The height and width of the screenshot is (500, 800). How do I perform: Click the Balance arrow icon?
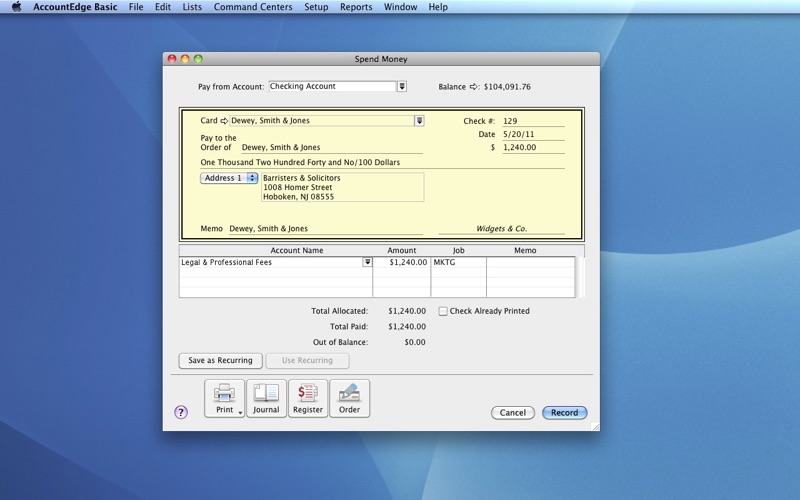pyautogui.click(x=474, y=87)
